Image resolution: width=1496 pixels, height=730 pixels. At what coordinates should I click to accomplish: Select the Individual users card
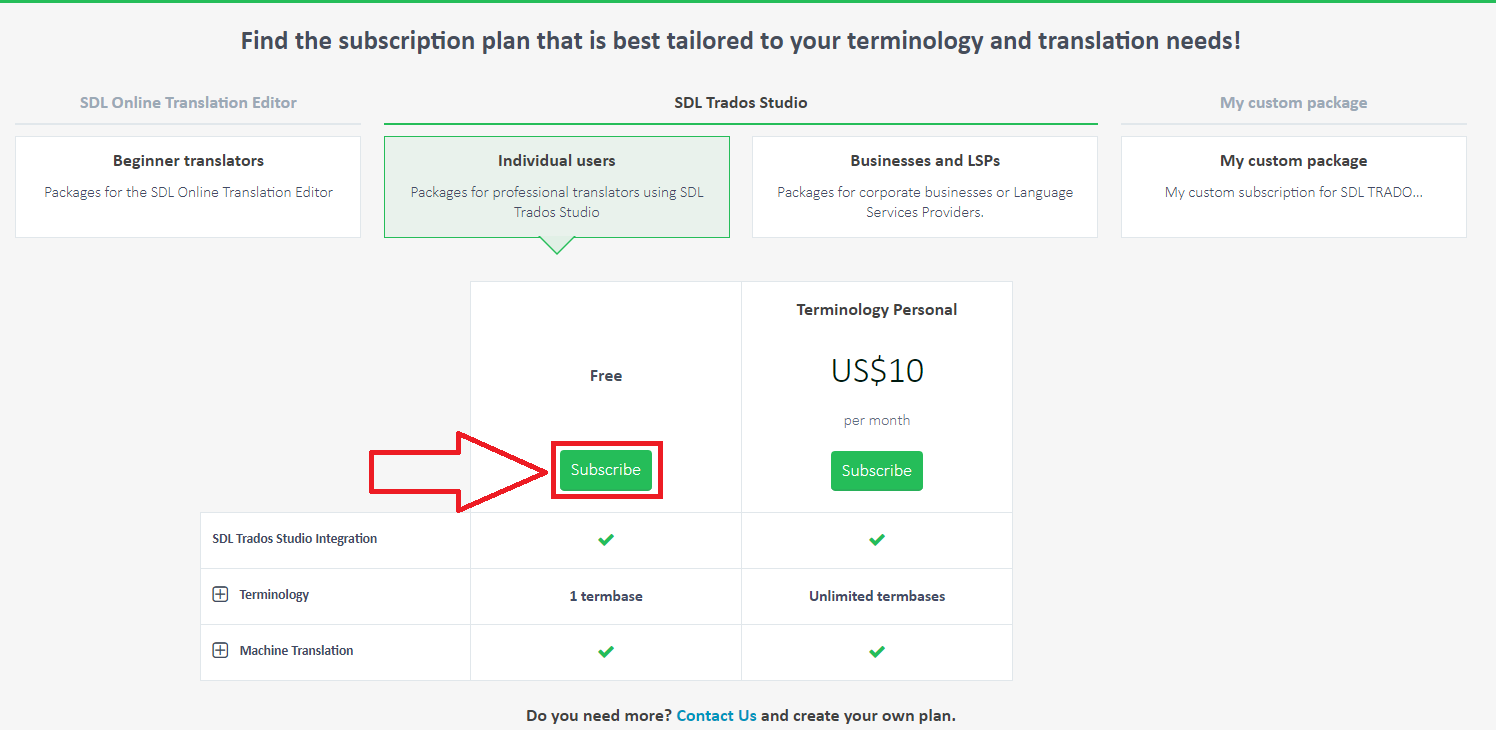click(x=557, y=187)
